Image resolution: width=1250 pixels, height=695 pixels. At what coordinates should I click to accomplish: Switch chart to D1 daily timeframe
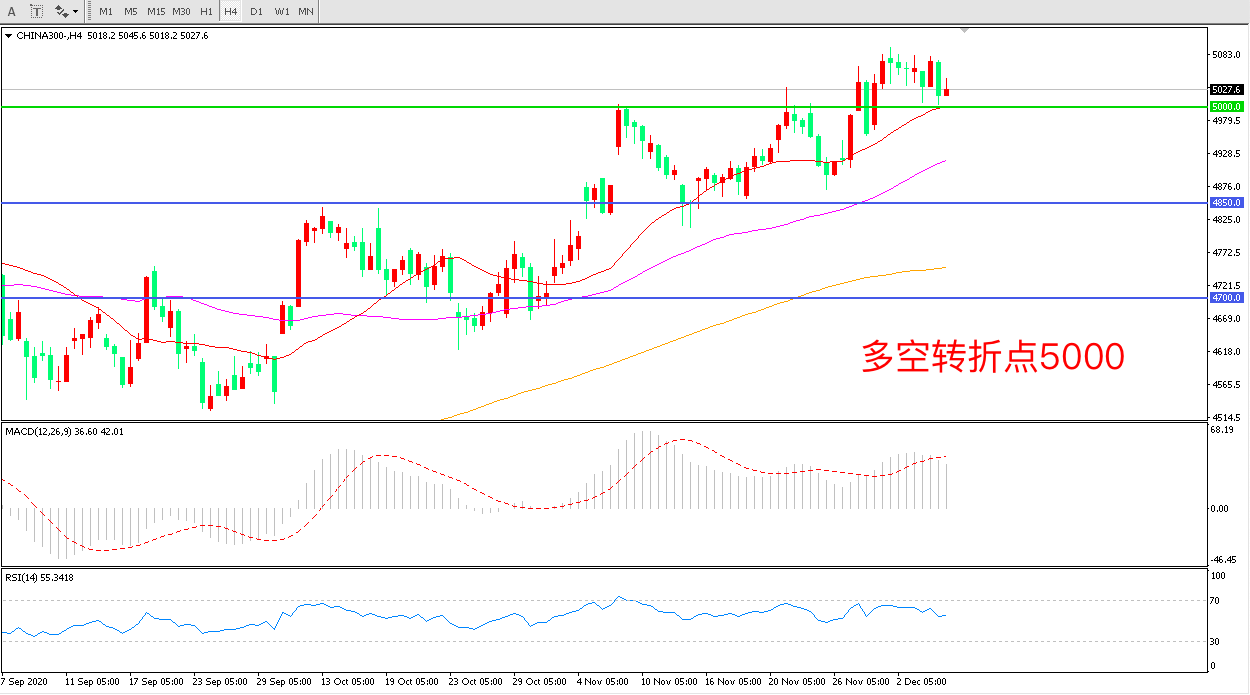click(x=256, y=11)
